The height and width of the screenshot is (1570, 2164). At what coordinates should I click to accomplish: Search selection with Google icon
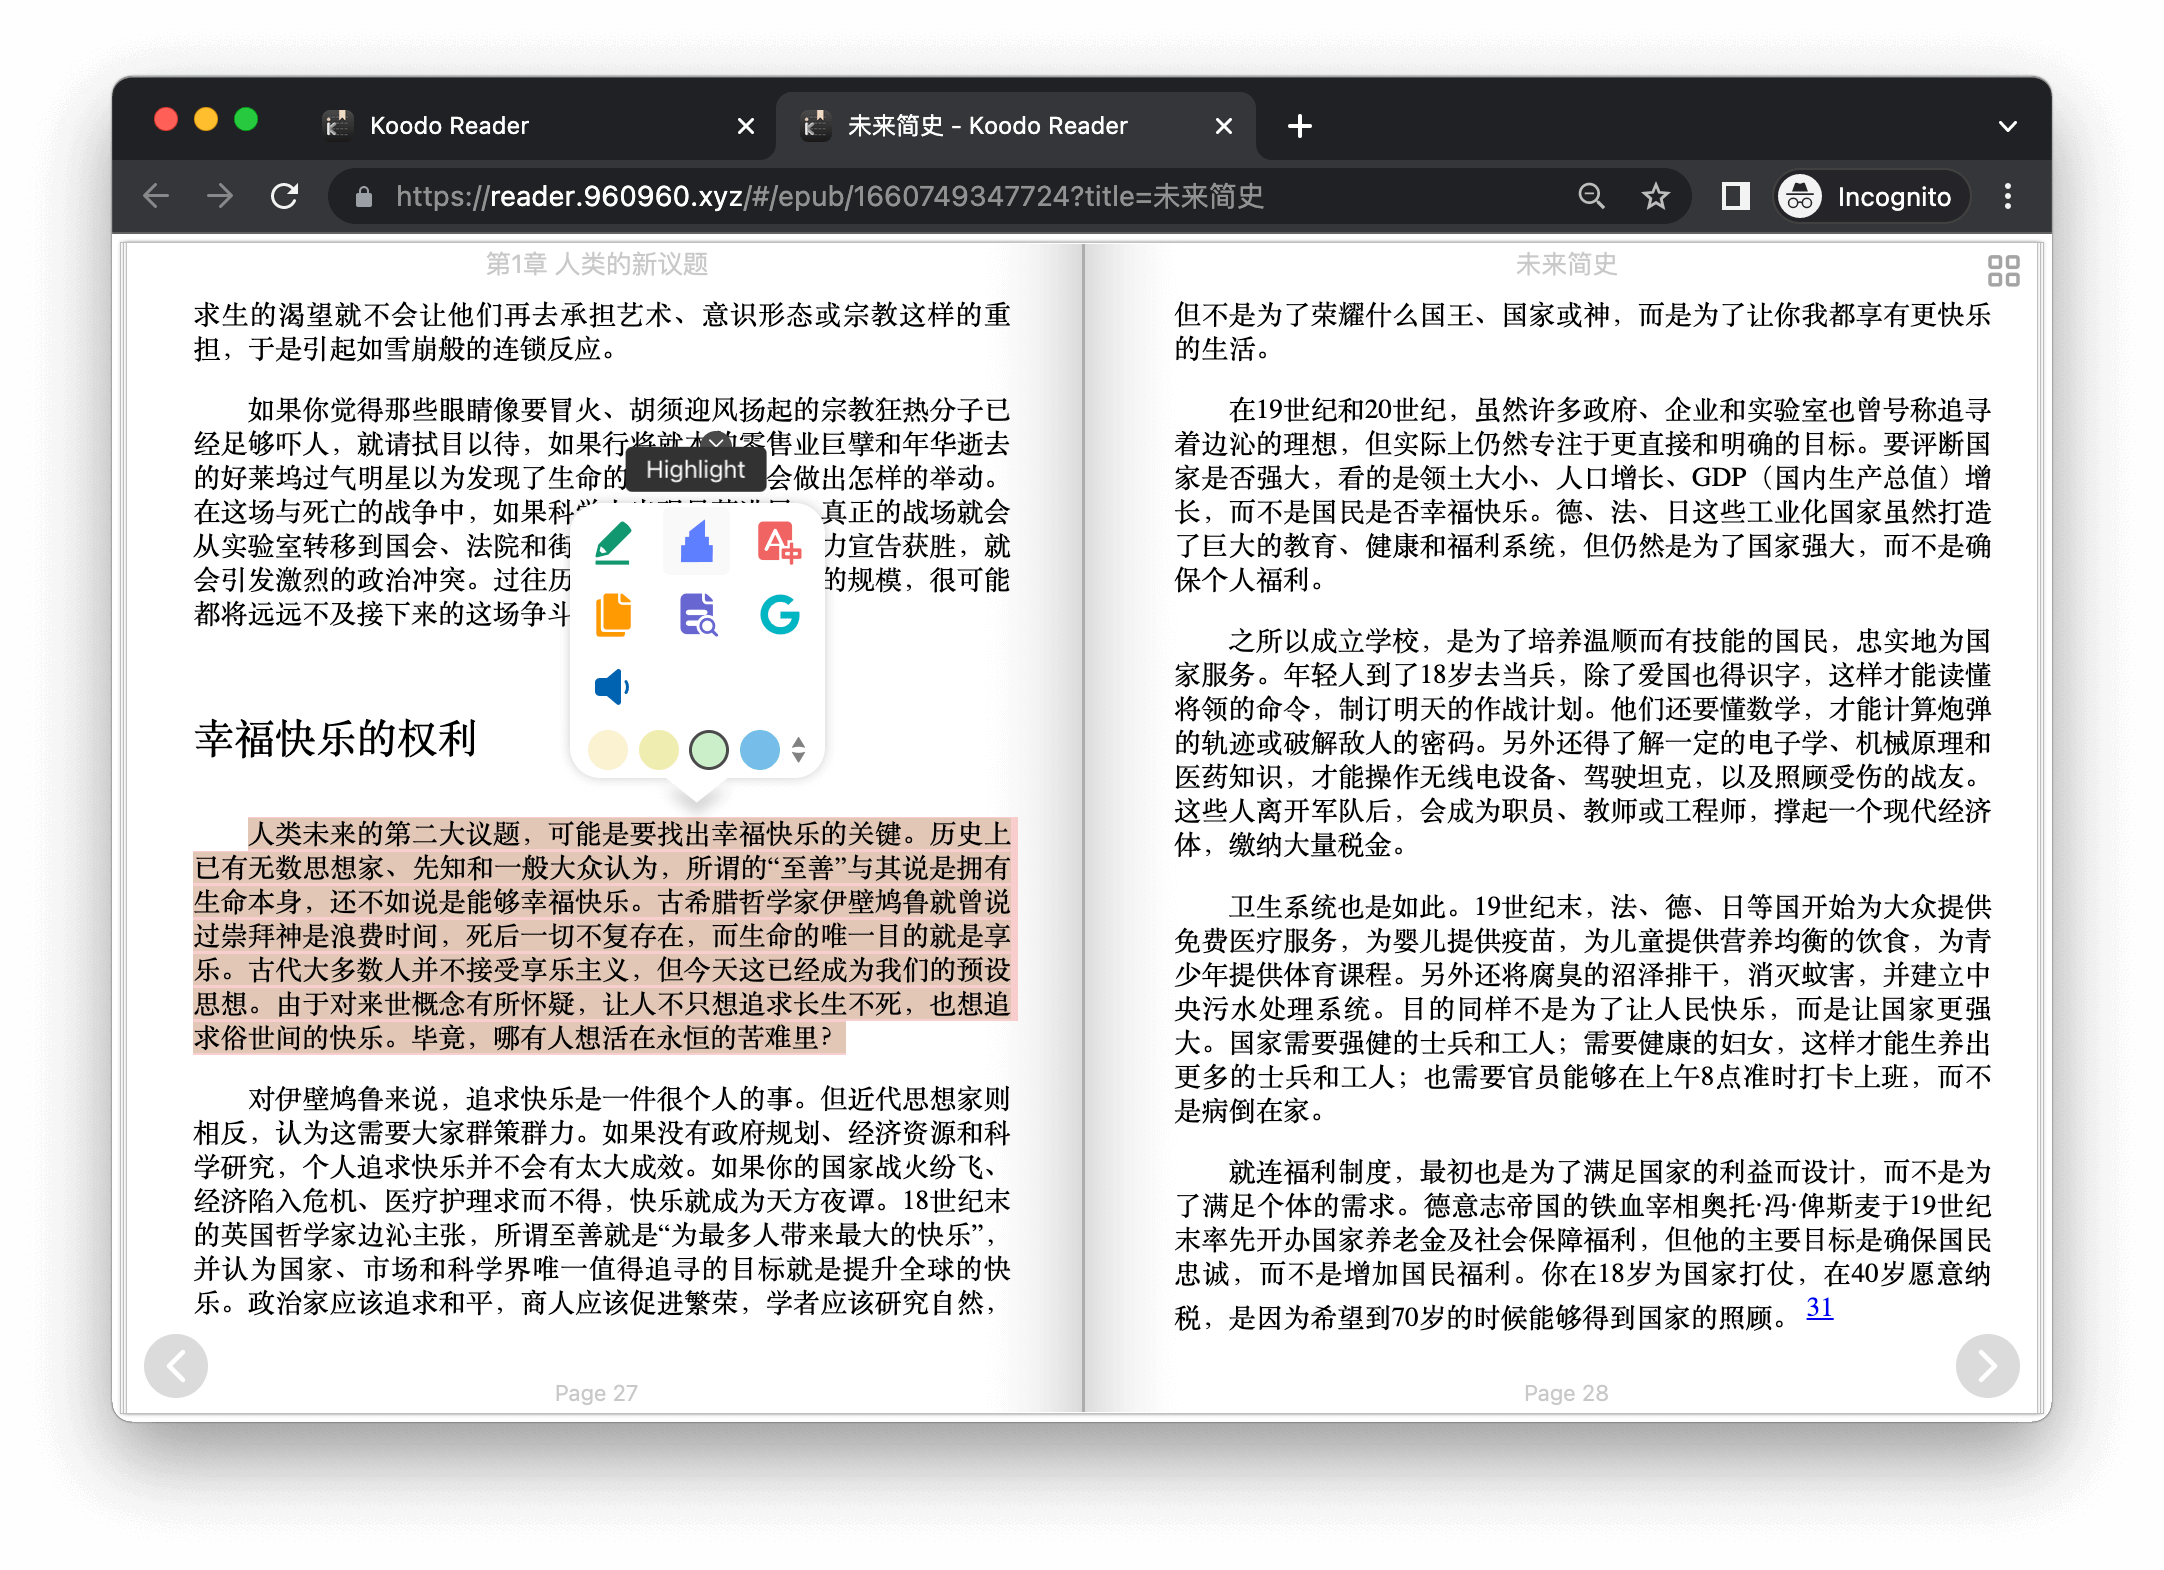coord(779,614)
